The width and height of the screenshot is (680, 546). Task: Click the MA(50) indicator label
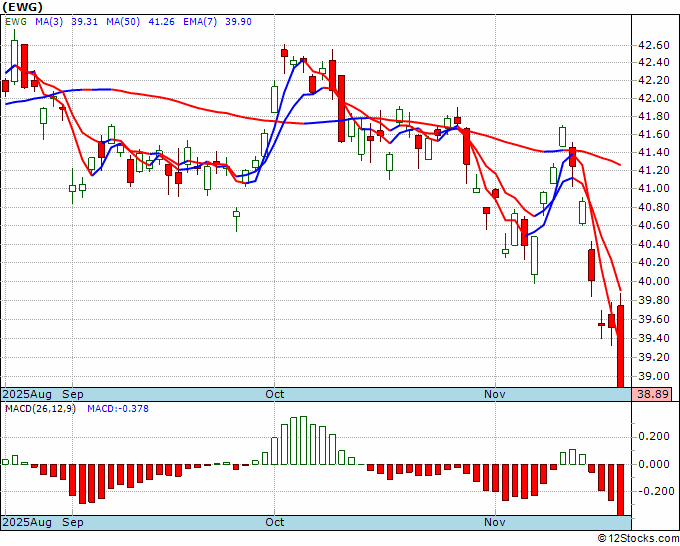pos(123,22)
